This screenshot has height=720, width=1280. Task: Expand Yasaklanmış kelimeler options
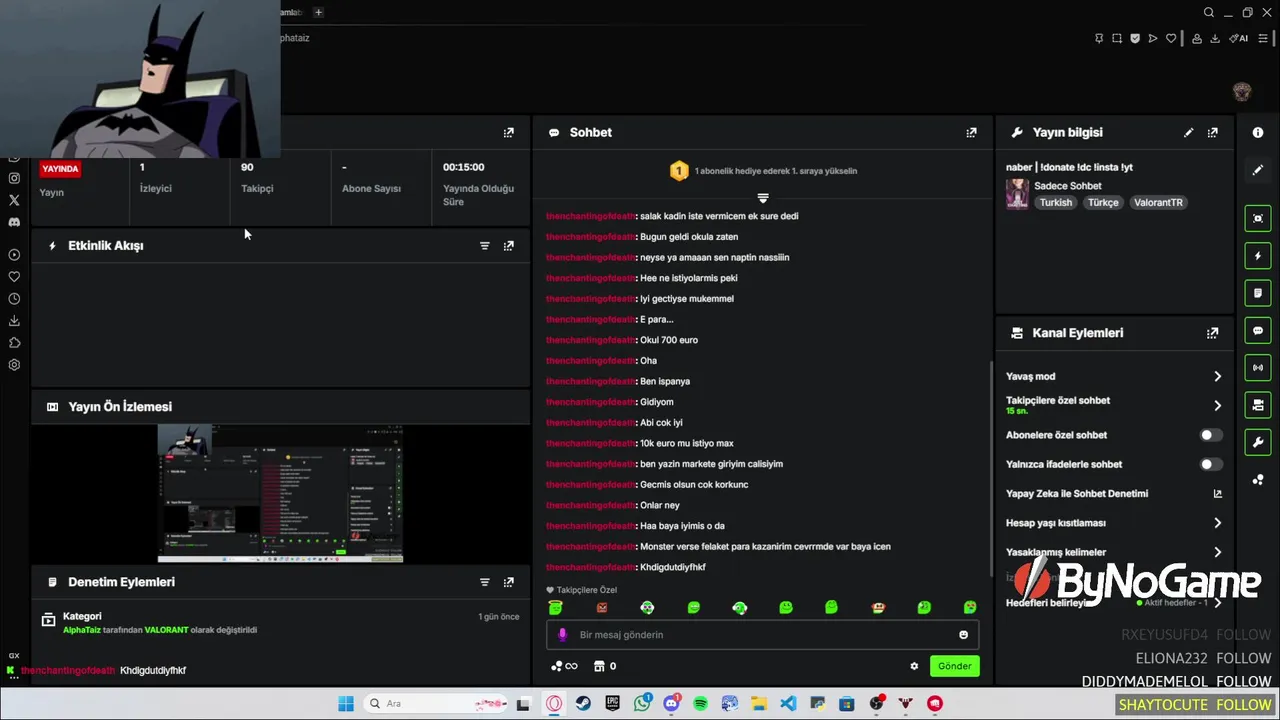pyautogui.click(x=1217, y=552)
